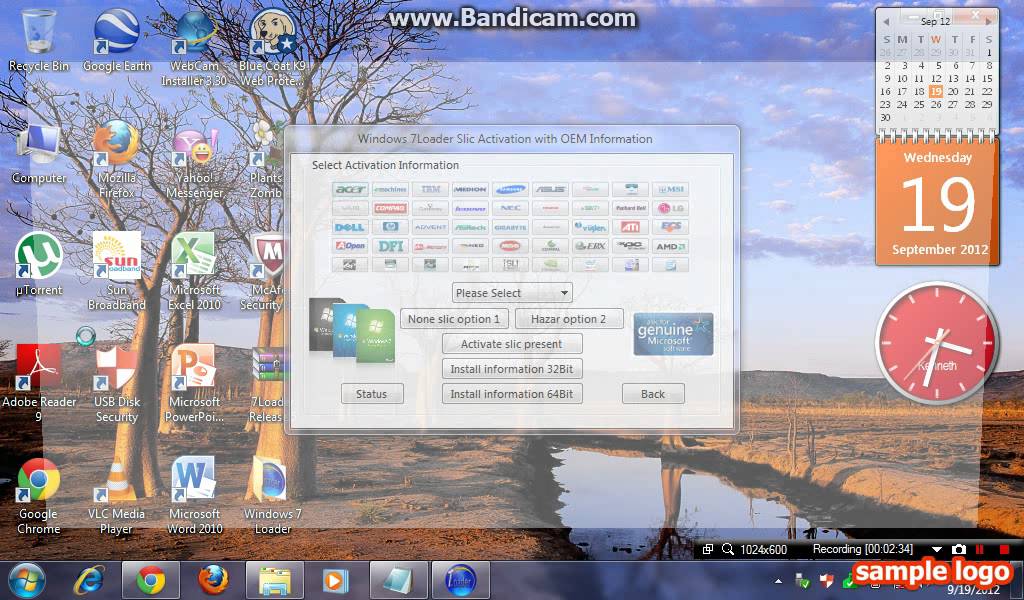Pick the ASRock OEM logo
This screenshot has height=600, width=1024.
470,227
